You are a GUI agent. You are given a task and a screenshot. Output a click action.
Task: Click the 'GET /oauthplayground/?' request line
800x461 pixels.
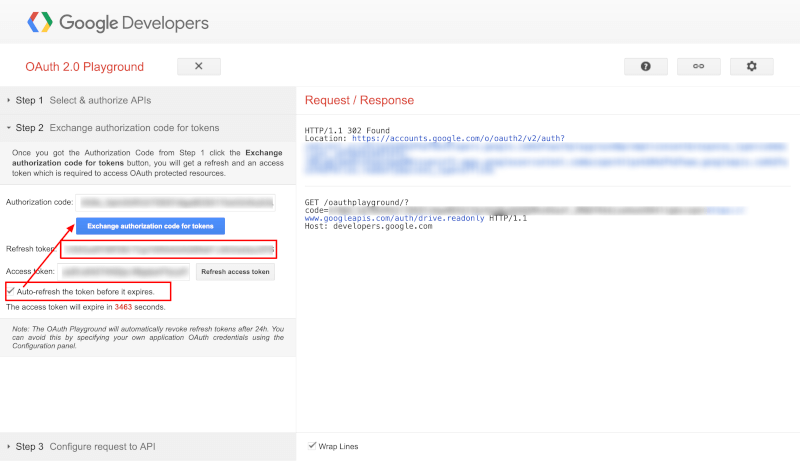tap(357, 202)
